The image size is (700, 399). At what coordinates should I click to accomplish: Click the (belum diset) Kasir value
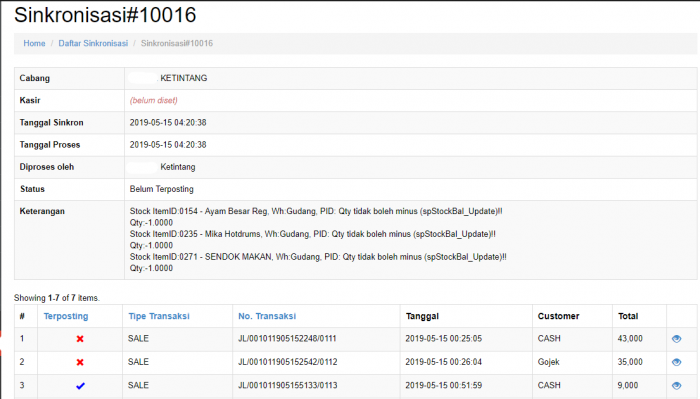click(x=154, y=100)
